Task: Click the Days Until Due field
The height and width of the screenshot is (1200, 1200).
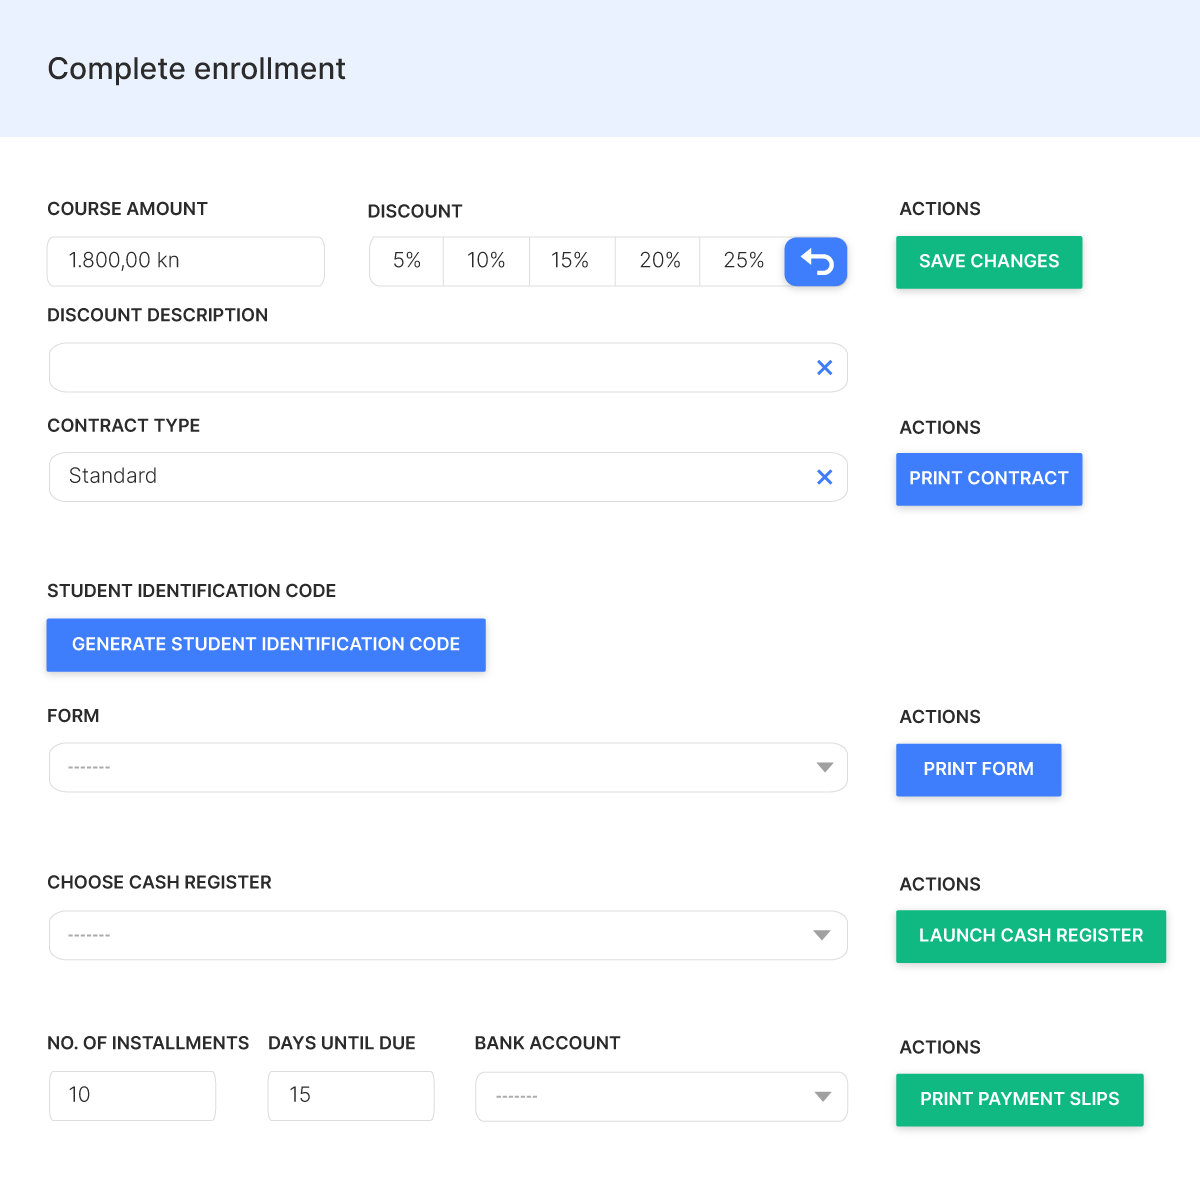Action: click(x=351, y=1096)
